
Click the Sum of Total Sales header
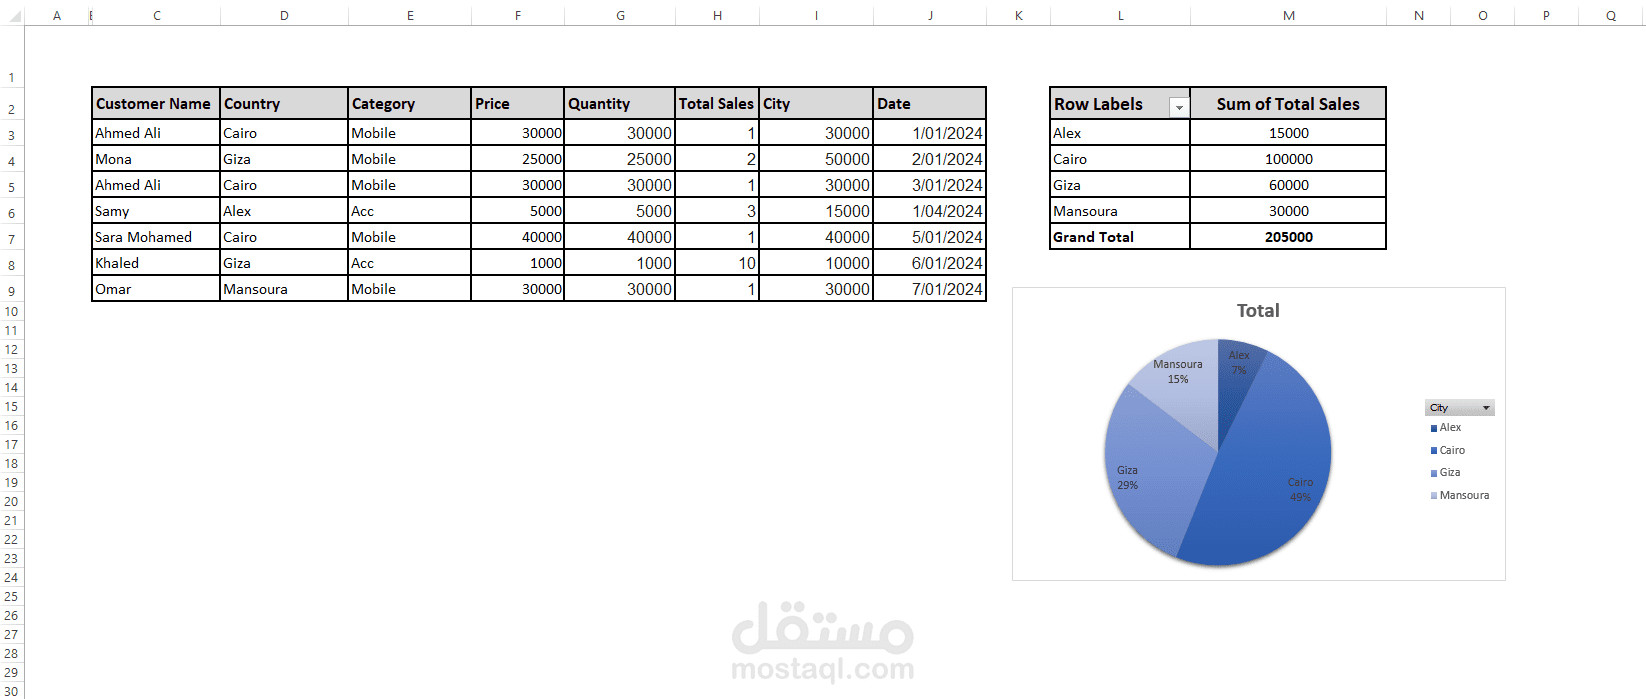(x=1288, y=104)
